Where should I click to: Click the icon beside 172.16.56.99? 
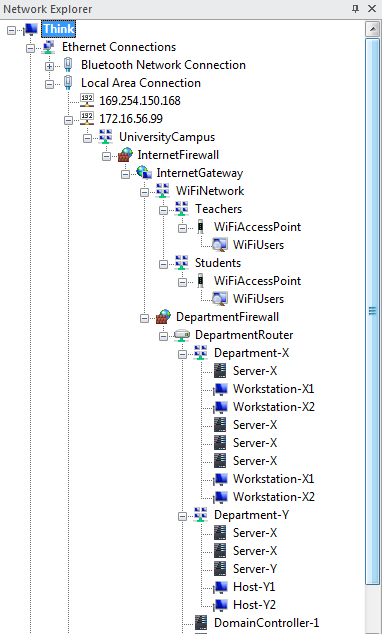[x=87, y=118]
